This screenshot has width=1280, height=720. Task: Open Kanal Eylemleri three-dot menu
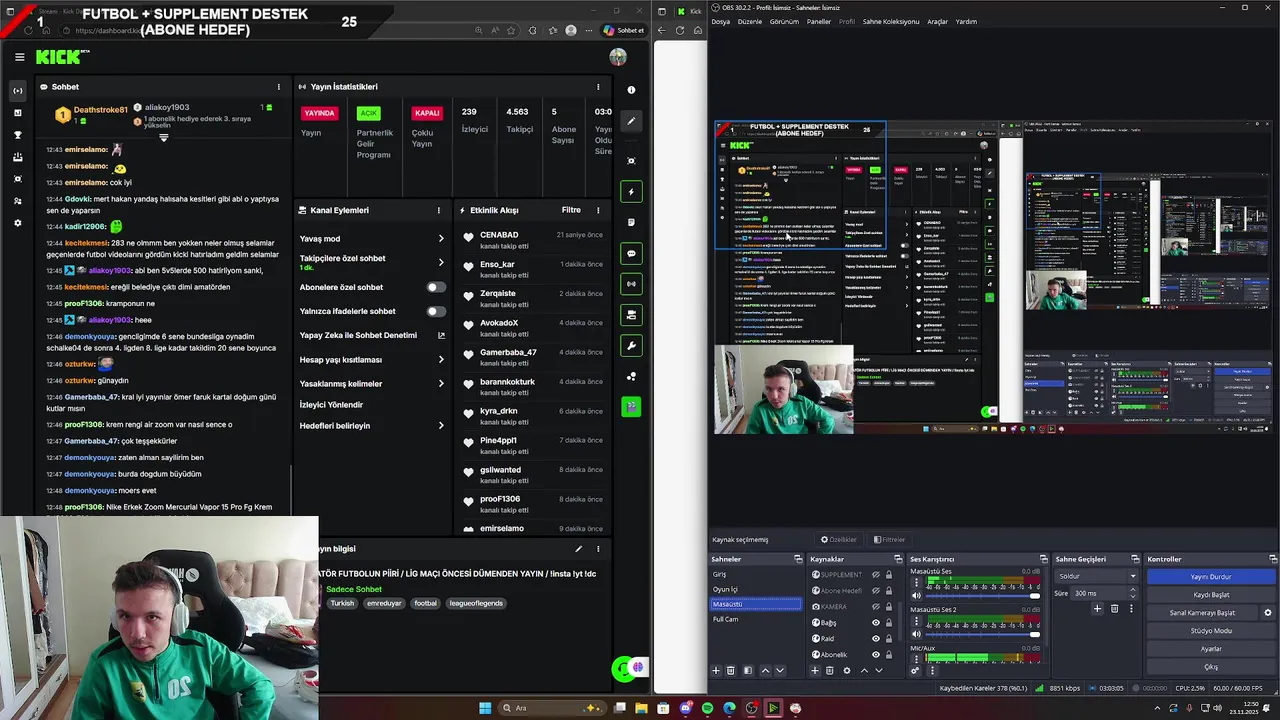click(x=438, y=210)
